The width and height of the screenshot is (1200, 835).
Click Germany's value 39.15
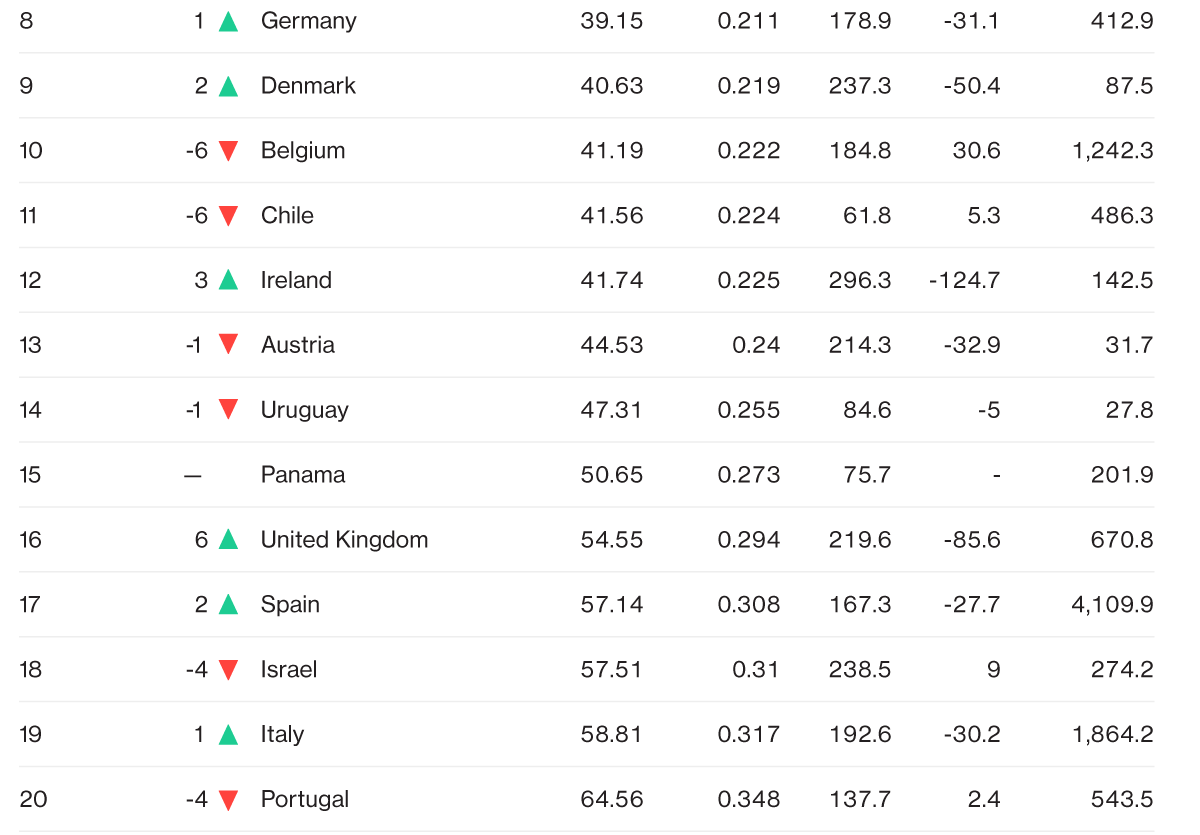point(611,21)
